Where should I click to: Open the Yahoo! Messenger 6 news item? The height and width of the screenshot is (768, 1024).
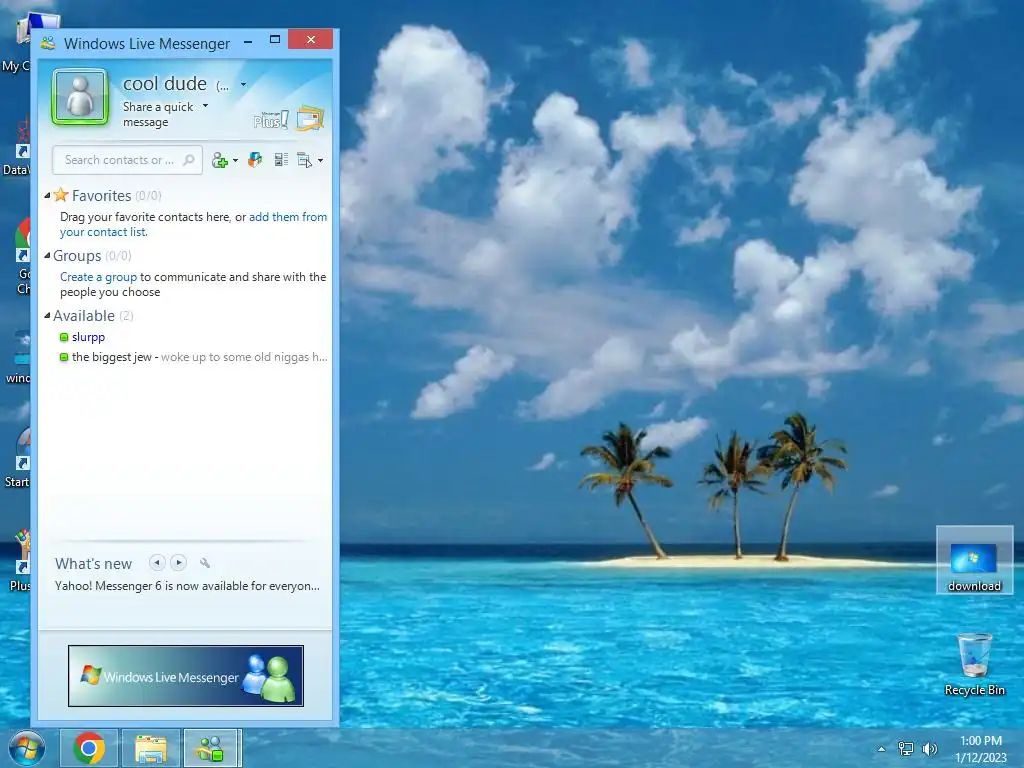pyautogui.click(x=187, y=586)
